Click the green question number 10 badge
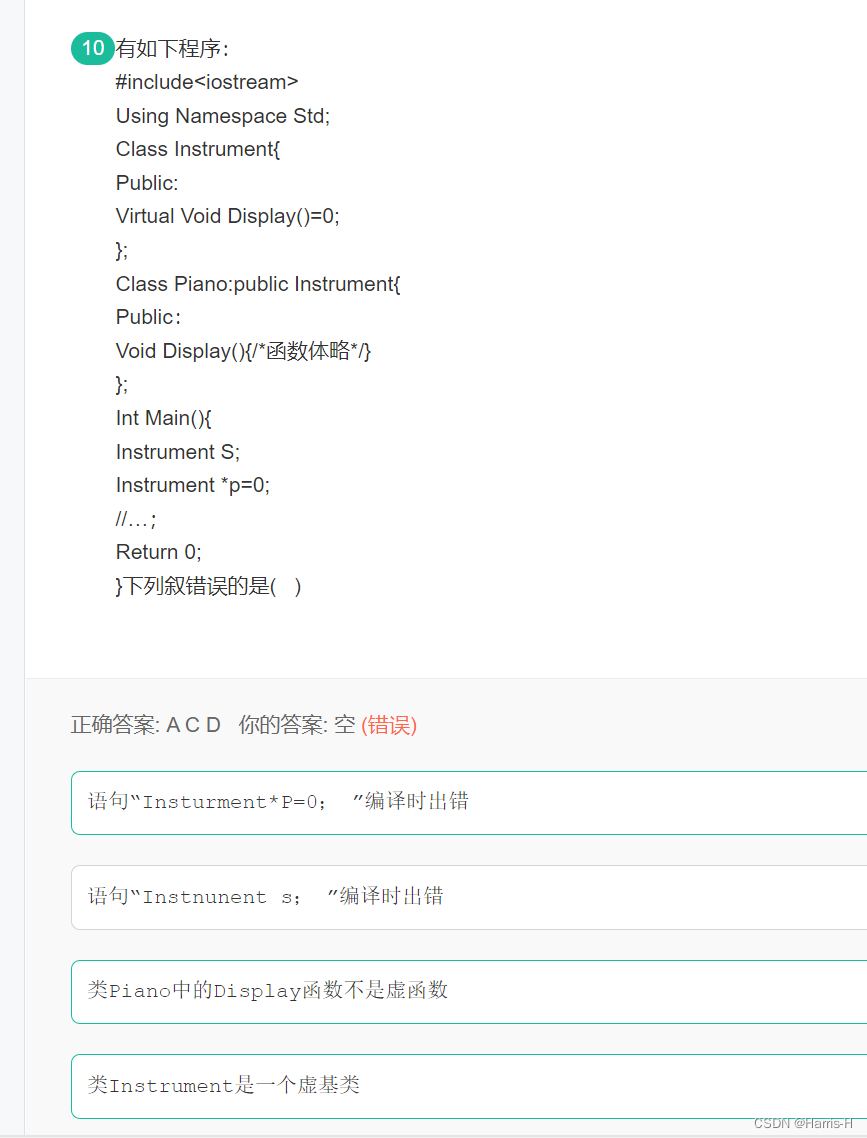Image resolution: width=867 pixels, height=1138 pixels. [92, 49]
